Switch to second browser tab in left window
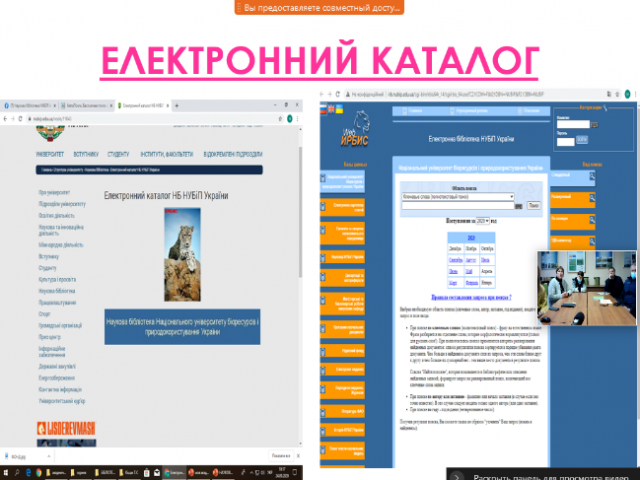Viewport: 640px width, 480px height. 87,106
